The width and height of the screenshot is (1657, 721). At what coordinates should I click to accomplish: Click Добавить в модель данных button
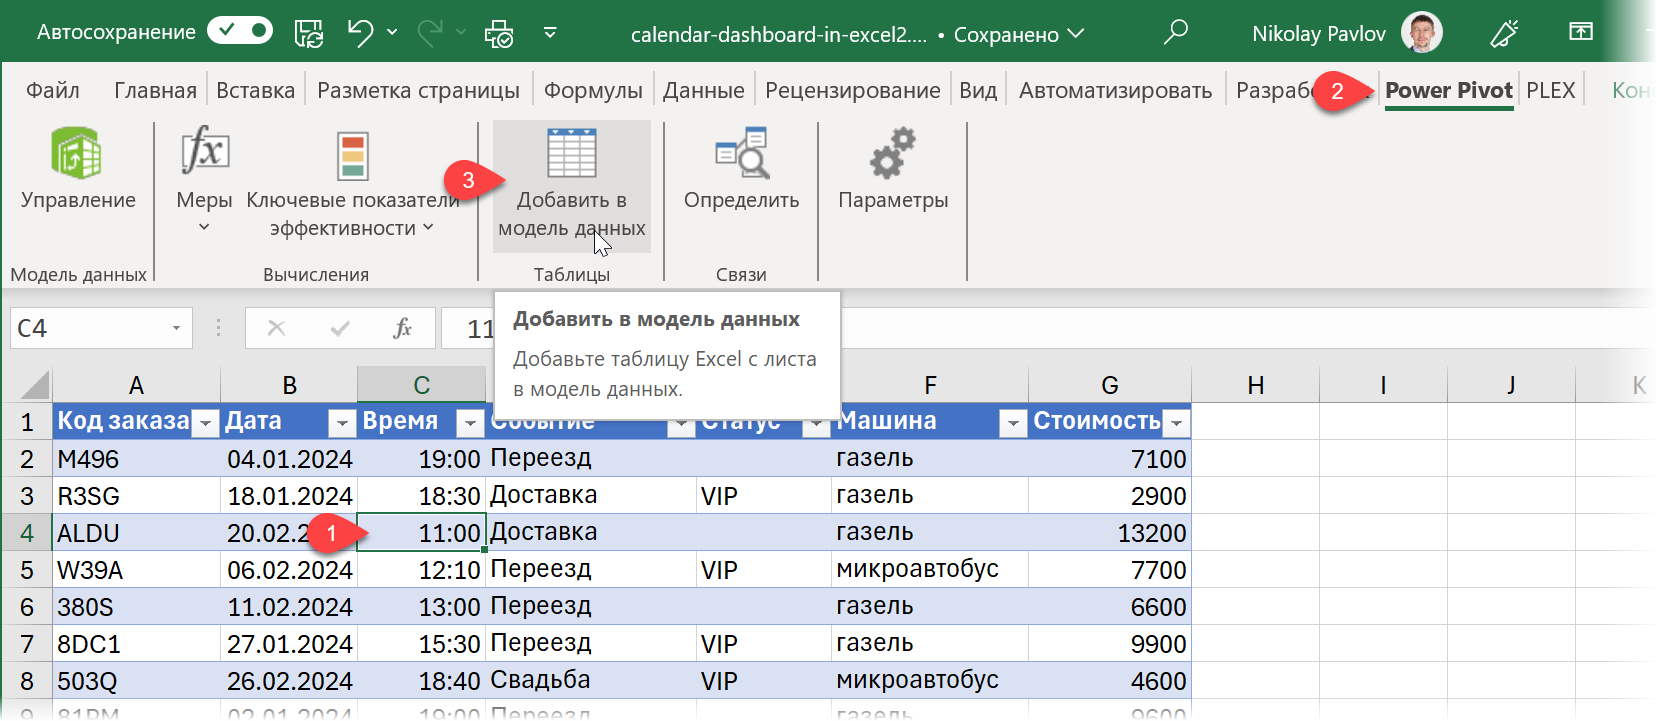tap(572, 186)
